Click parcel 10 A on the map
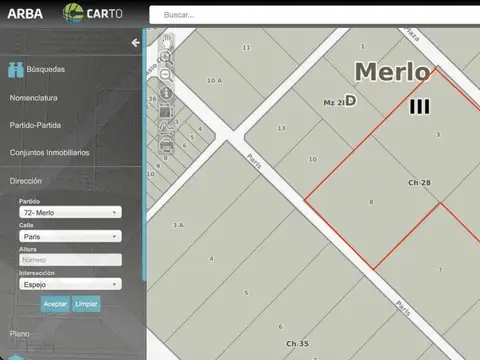The height and width of the screenshot is (360, 480). [x=214, y=80]
